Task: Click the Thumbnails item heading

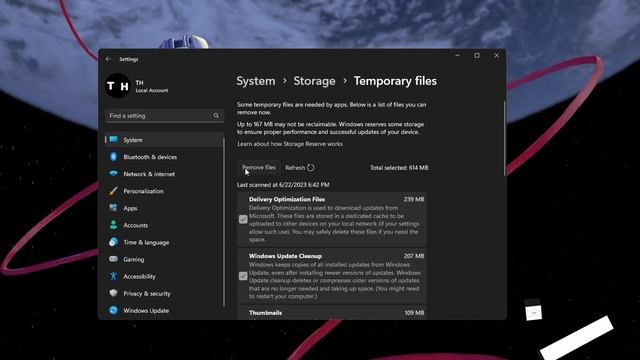Action: pos(265,313)
